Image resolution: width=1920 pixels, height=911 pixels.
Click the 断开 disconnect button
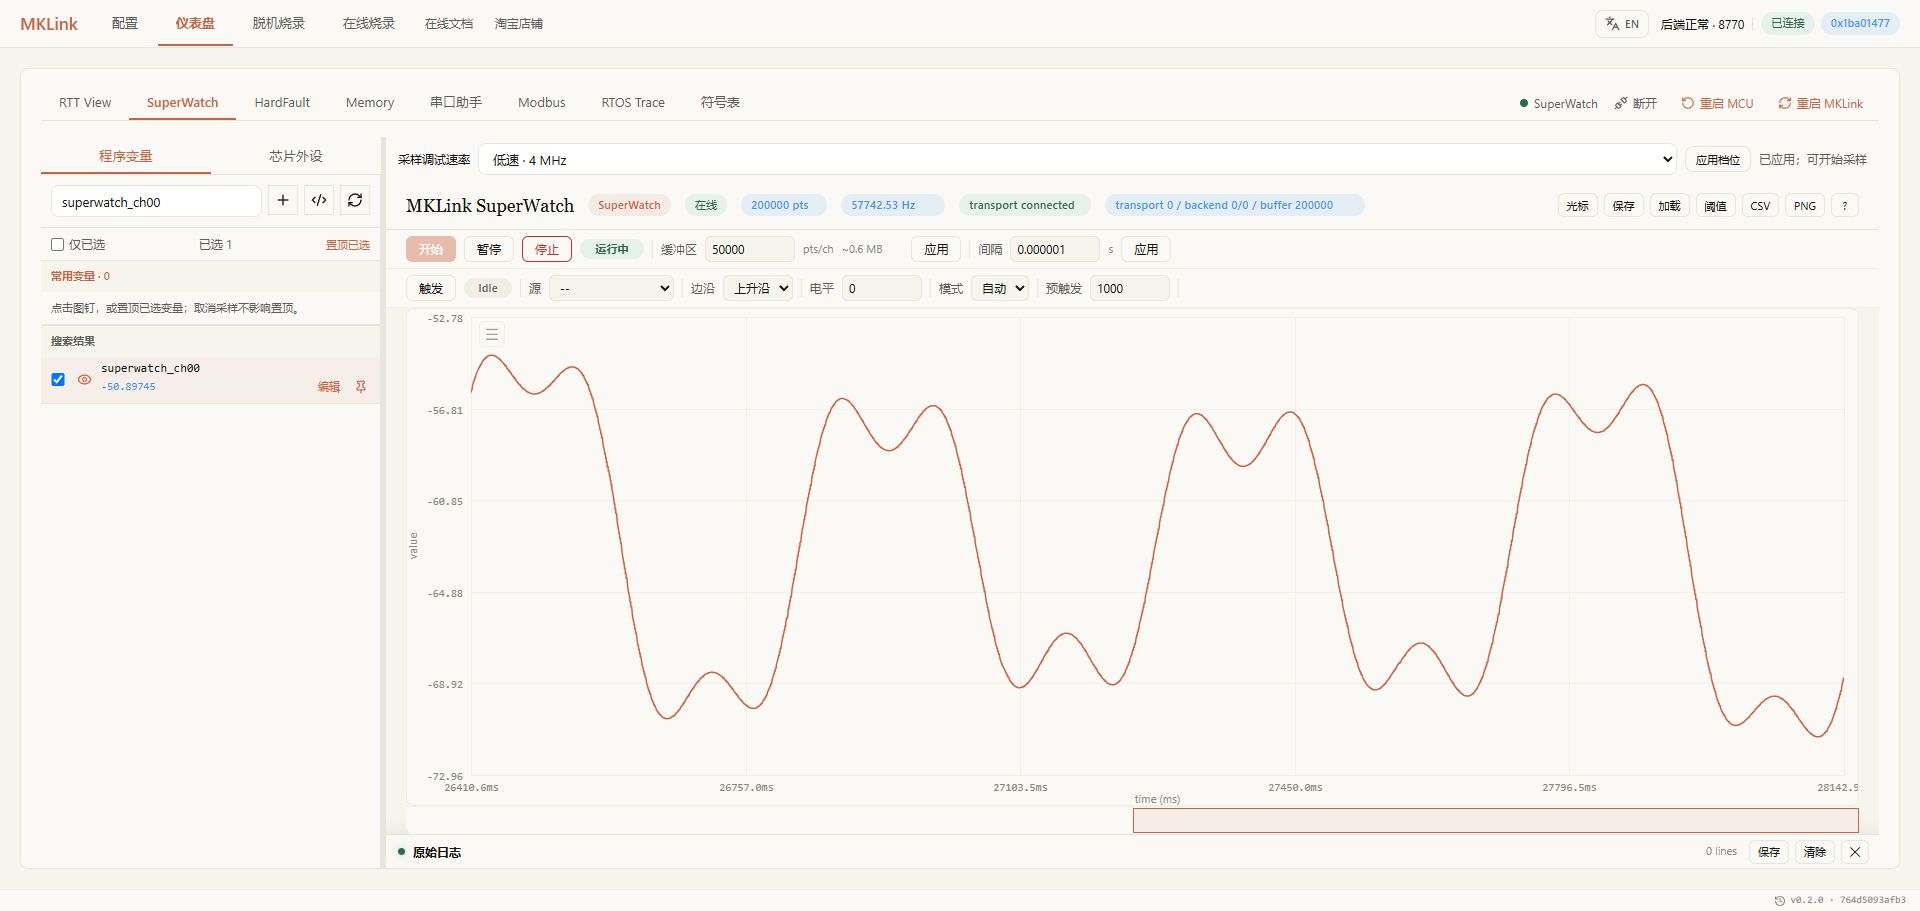point(1636,104)
